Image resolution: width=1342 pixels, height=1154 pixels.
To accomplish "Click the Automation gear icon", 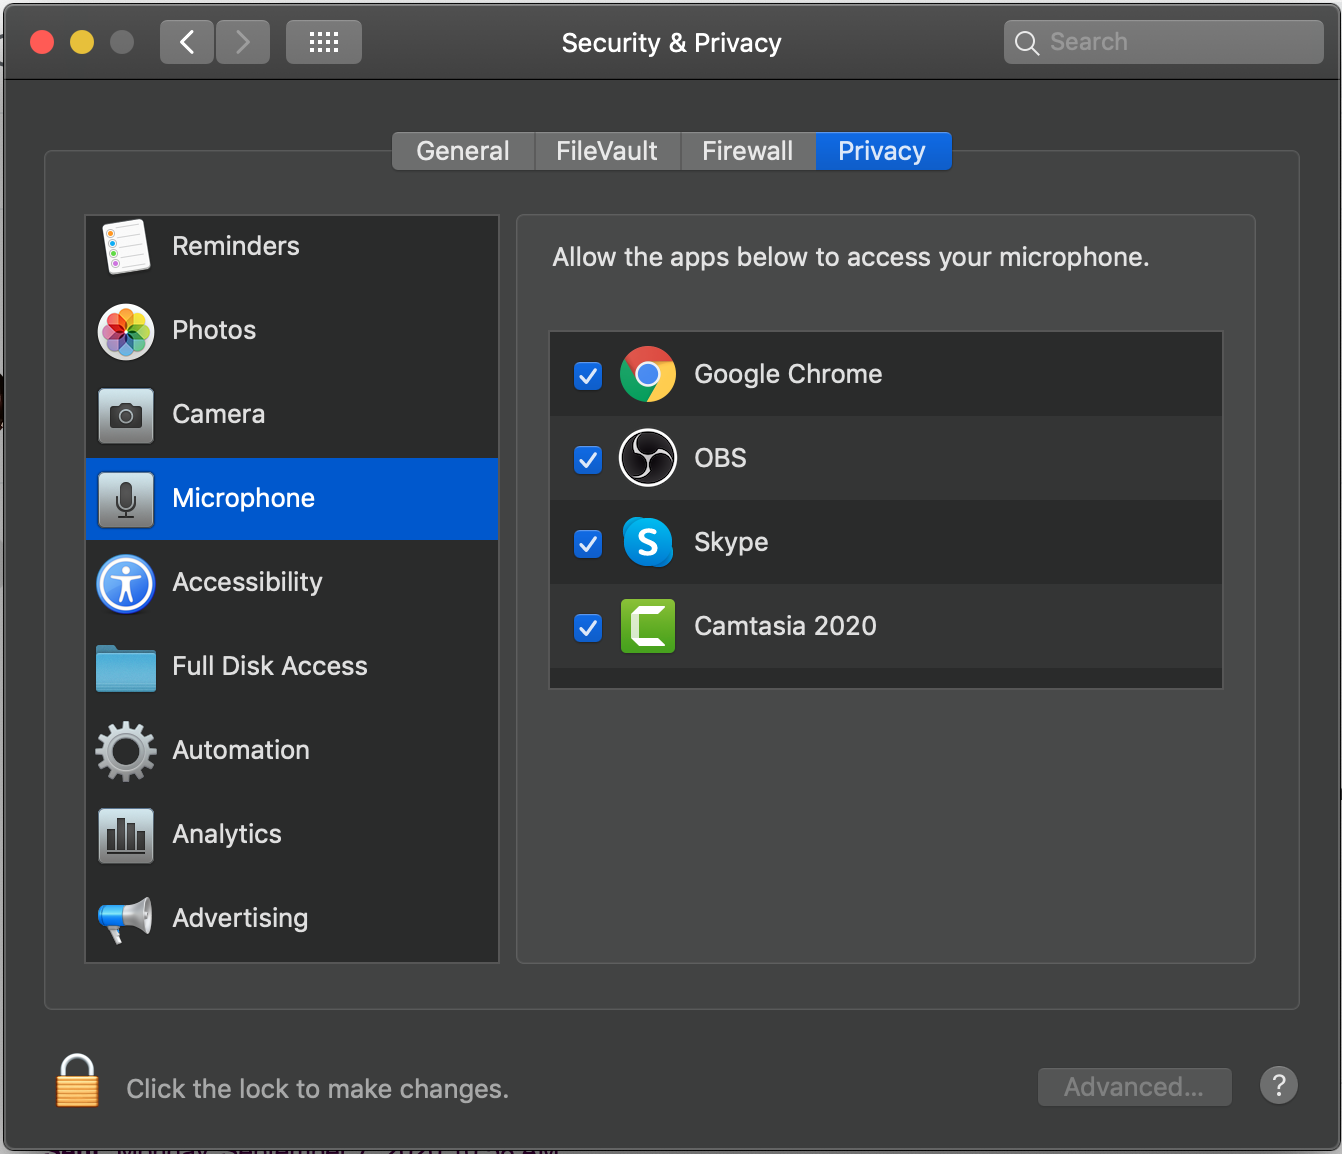I will (126, 751).
